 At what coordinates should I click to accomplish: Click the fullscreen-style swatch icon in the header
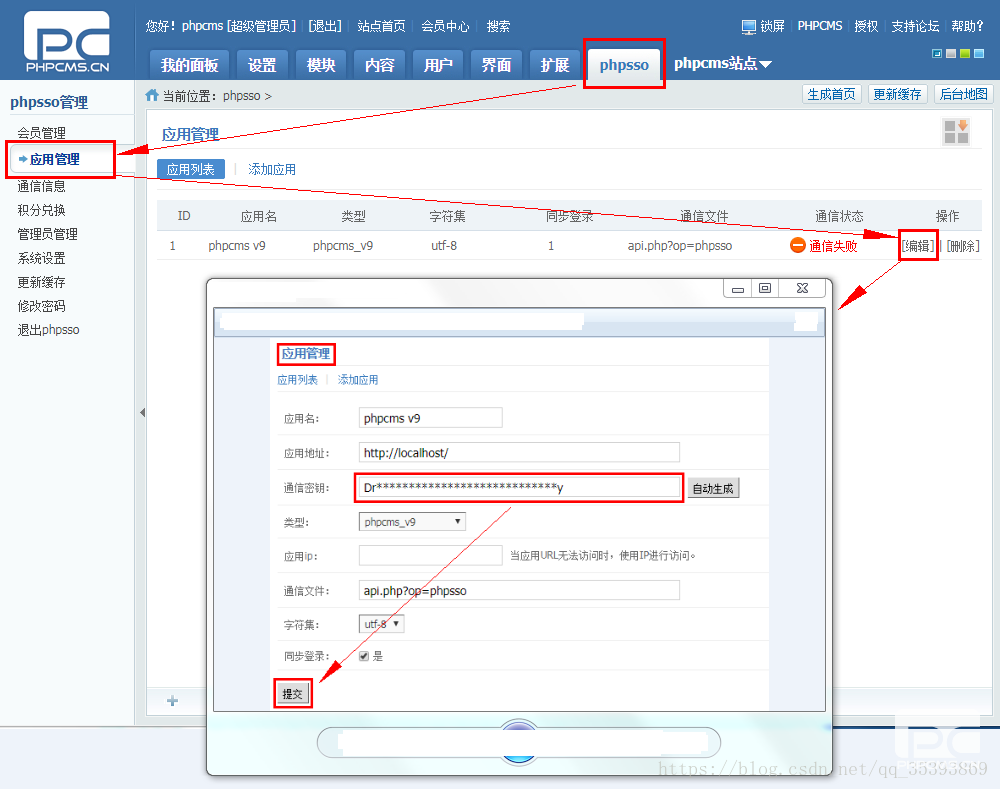tap(937, 54)
